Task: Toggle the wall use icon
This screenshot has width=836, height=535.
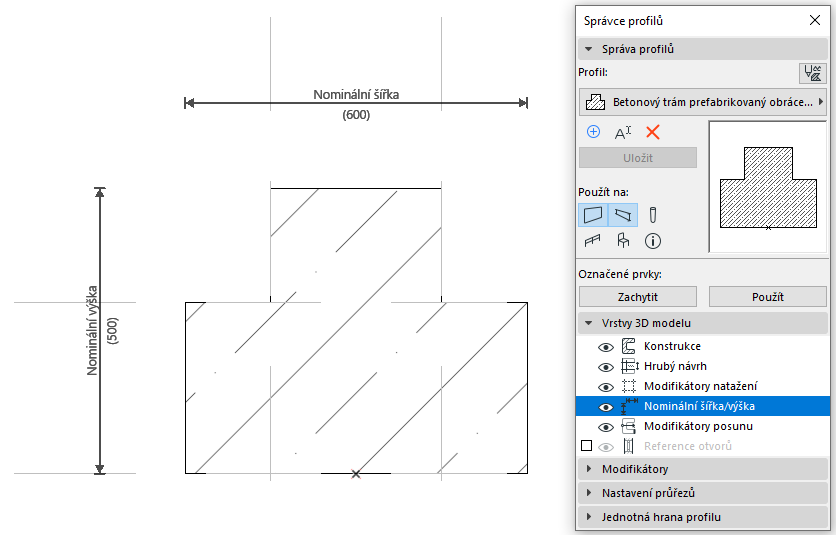Action: pos(593,215)
